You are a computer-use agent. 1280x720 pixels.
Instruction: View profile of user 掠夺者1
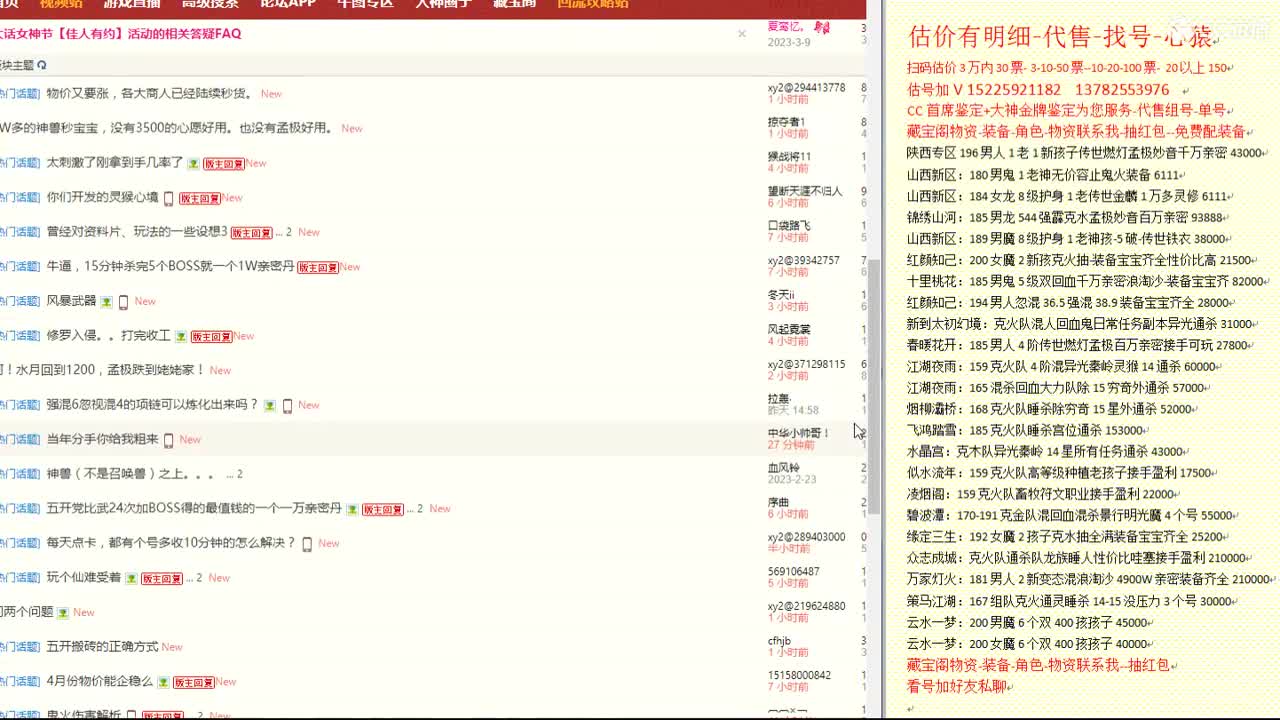pyautogui.click(x=786, y=122)
